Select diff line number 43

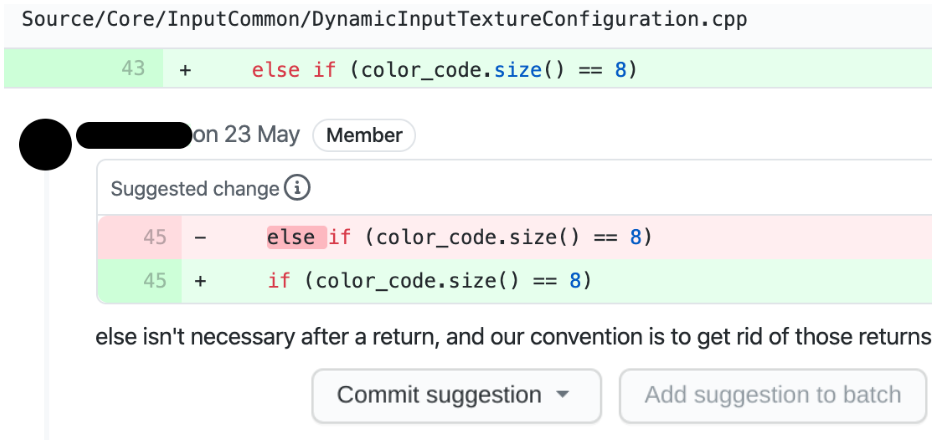point(133,69)
